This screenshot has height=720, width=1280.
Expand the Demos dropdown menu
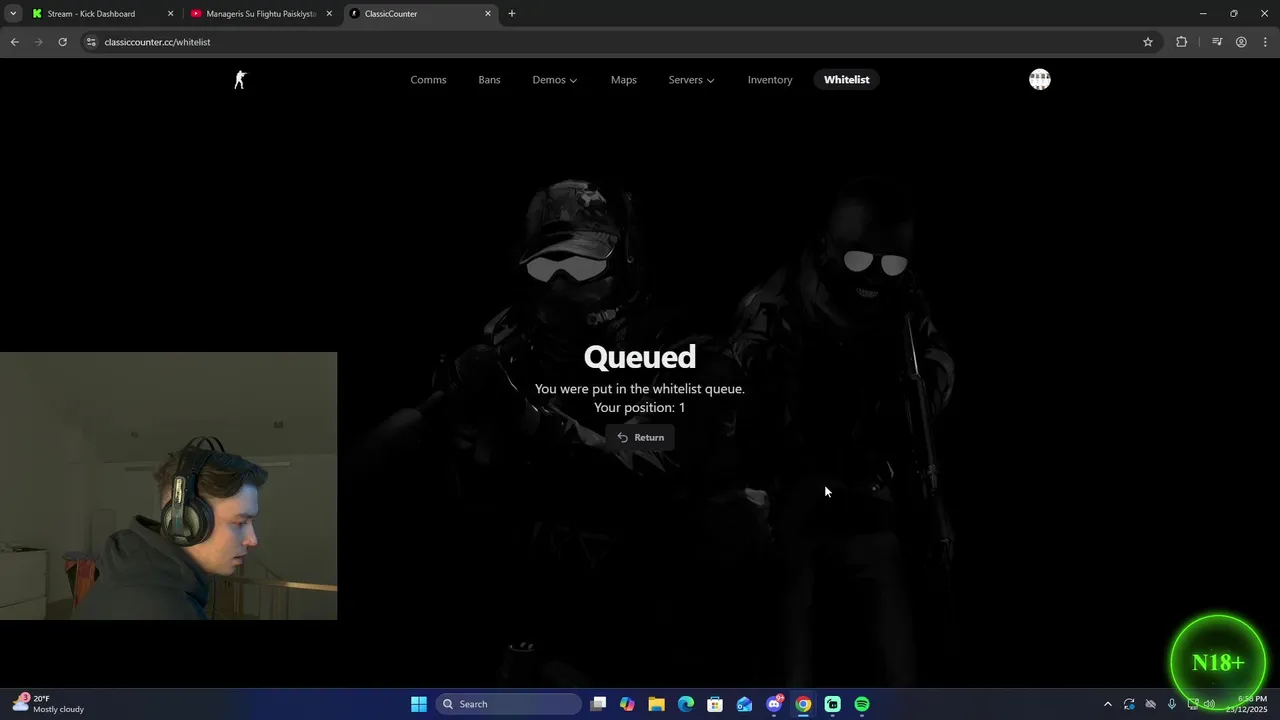pyautogui.click(x=554, y=80)
